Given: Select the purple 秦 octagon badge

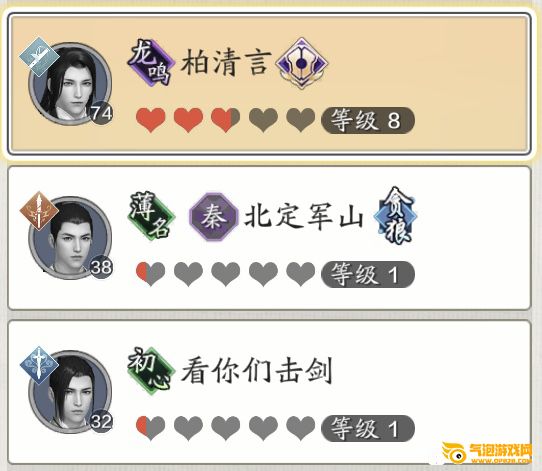Looking at the screenshot, I should pos(214,217).
